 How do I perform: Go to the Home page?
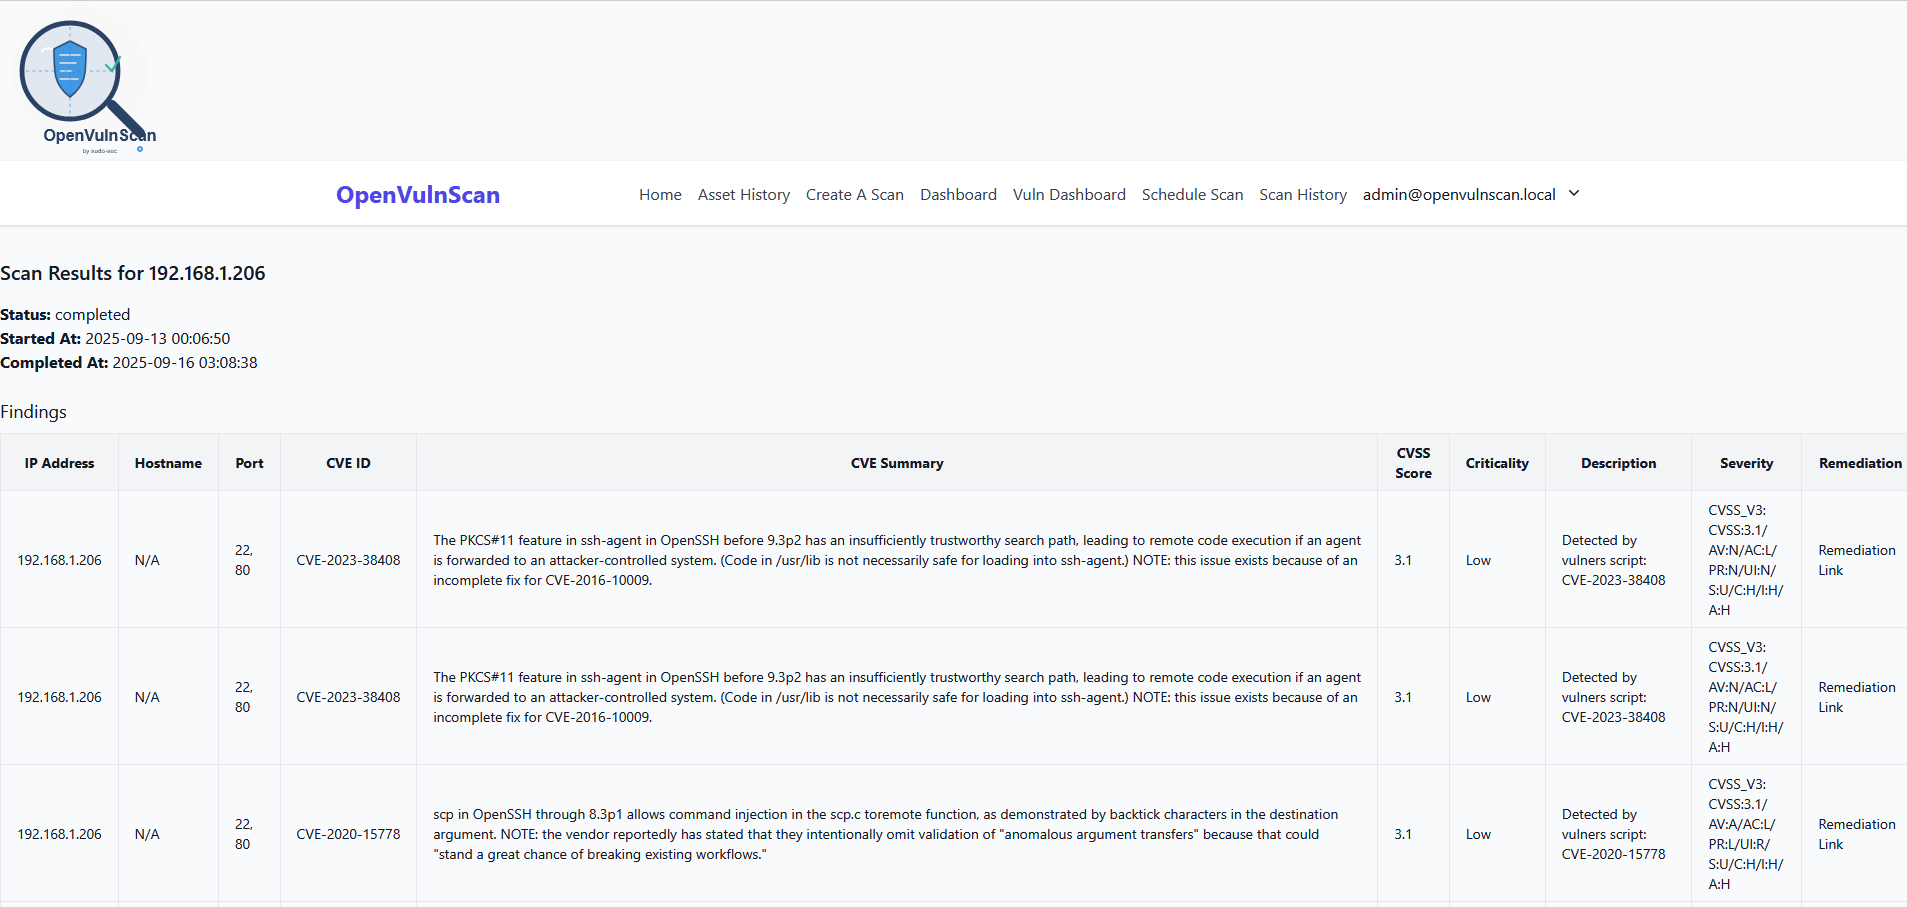coord(660,195)
